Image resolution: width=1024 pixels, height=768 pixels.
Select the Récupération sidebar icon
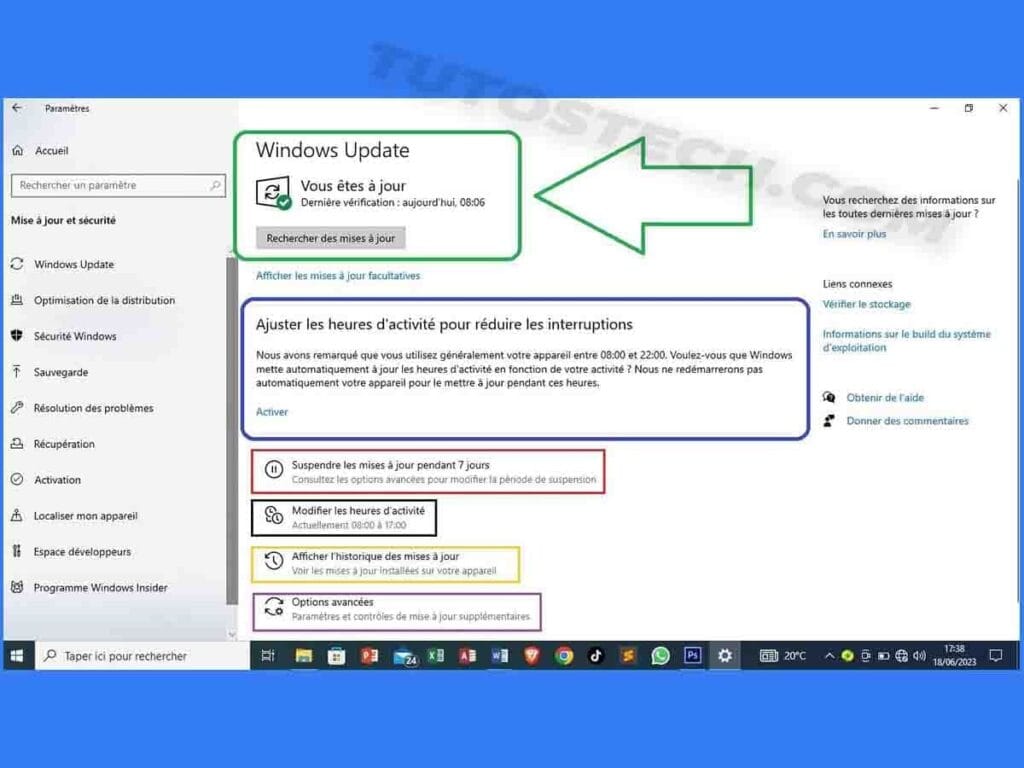tap(16, 444)
